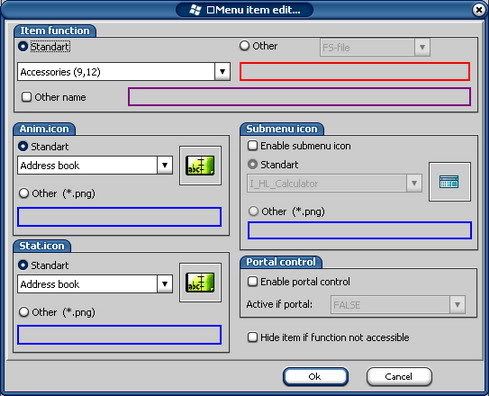Click the purple-bordered Other name text field

[x=299, y=97]
